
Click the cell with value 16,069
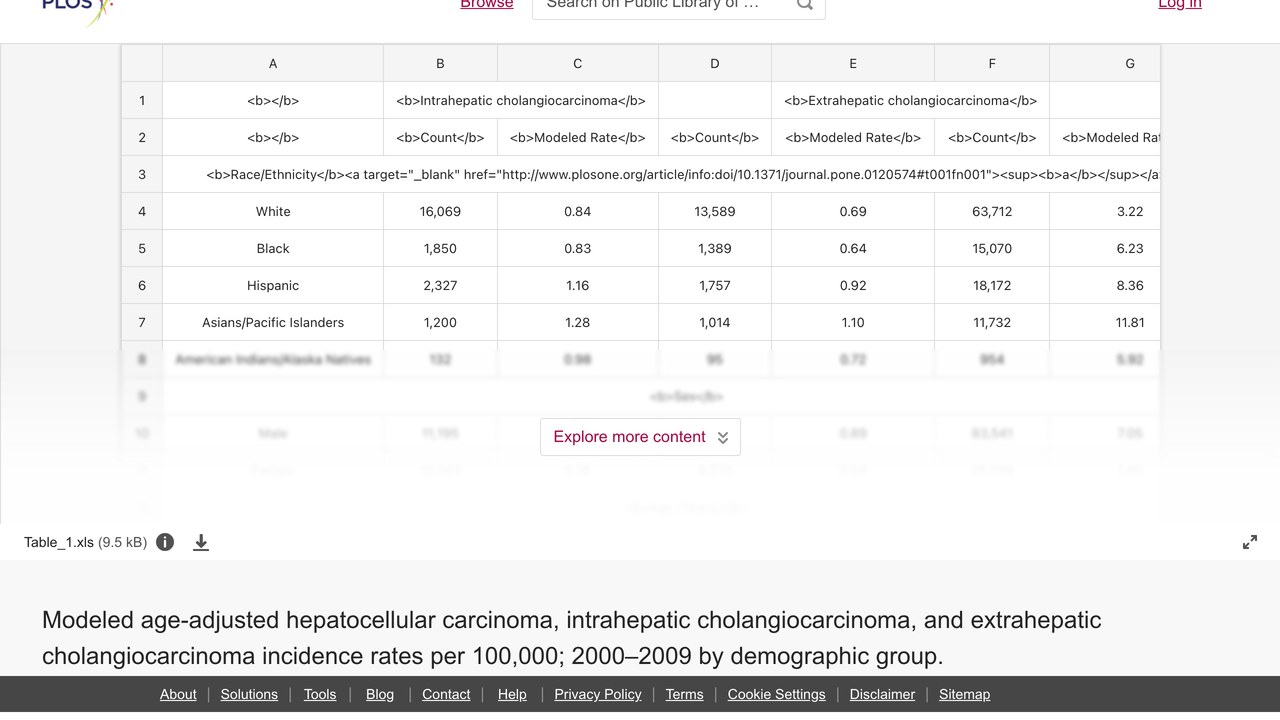440,211
